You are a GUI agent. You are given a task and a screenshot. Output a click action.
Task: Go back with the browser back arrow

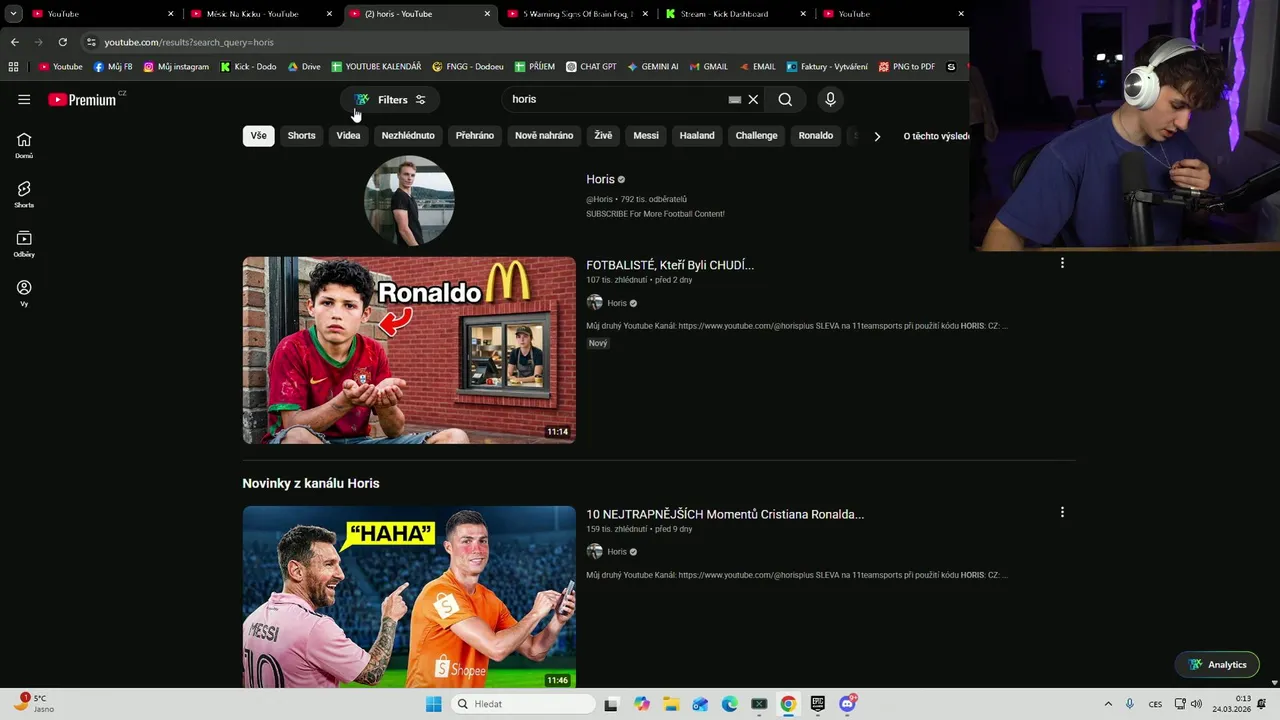click(14, 42)
